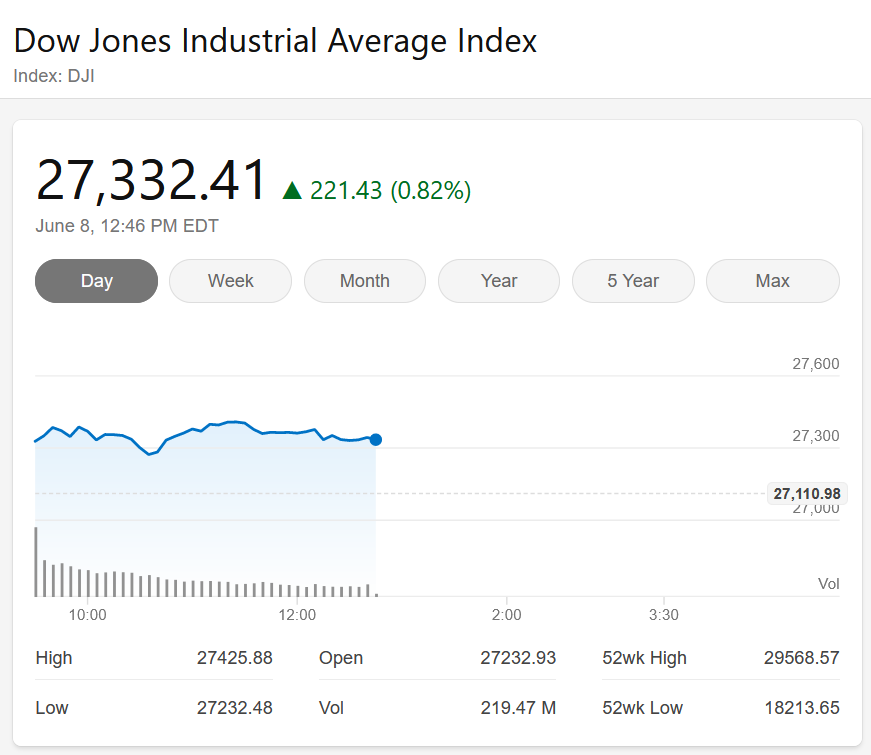Click the 3:30 time axis label

[x=664, y=614]
